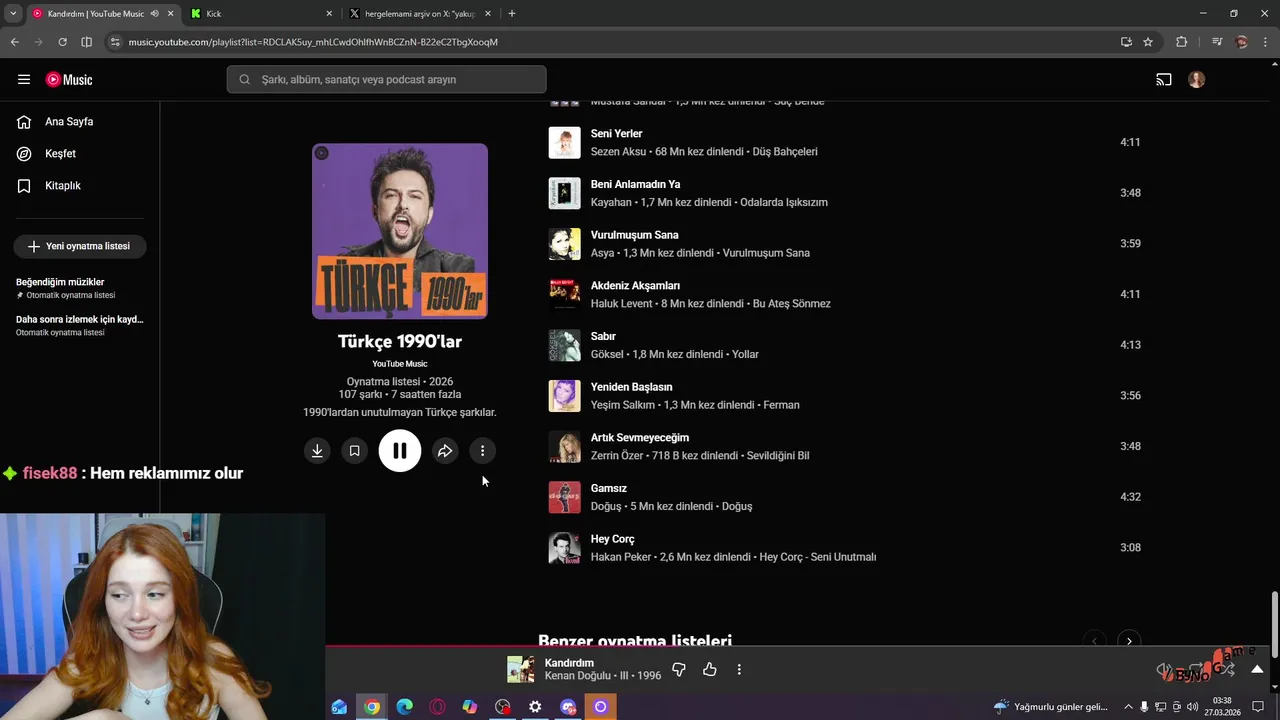Play Seni Yerler by Sezen Aksu
The image size is (1280, 720).
tap(617, 134)
